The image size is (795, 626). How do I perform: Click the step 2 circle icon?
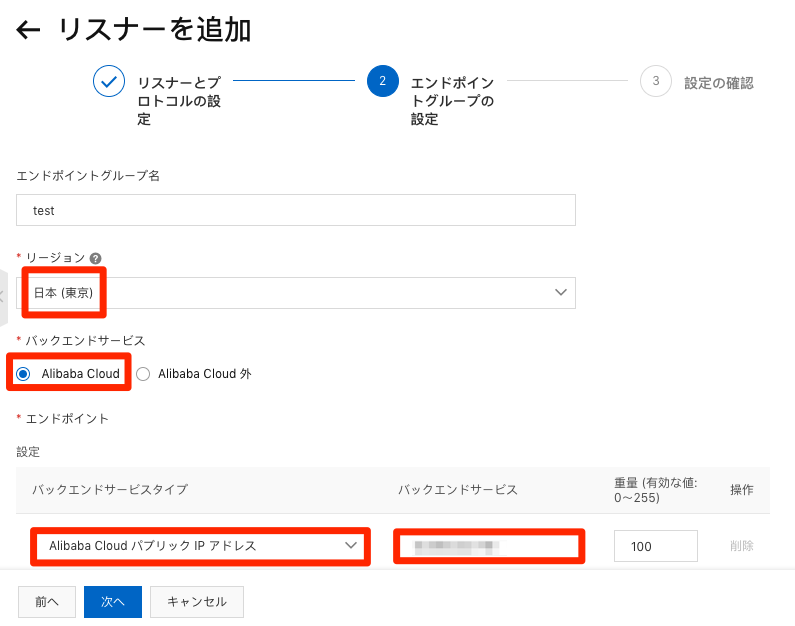tap(383, 82)
